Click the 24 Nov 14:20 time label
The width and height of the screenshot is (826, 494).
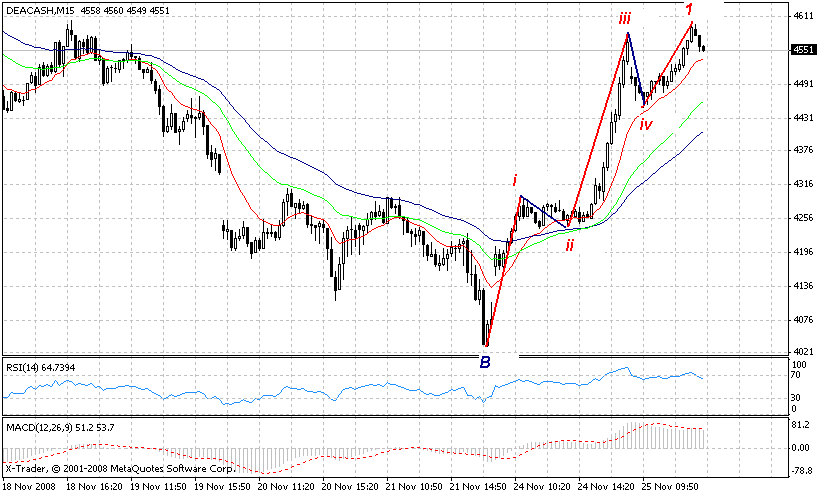pos(606,487)
